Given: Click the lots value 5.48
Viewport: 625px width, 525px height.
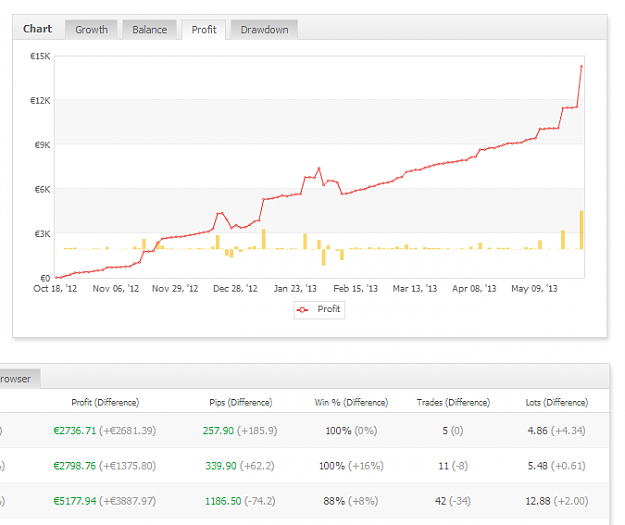Looking at the screenshot, I should [x=538, y=466].
